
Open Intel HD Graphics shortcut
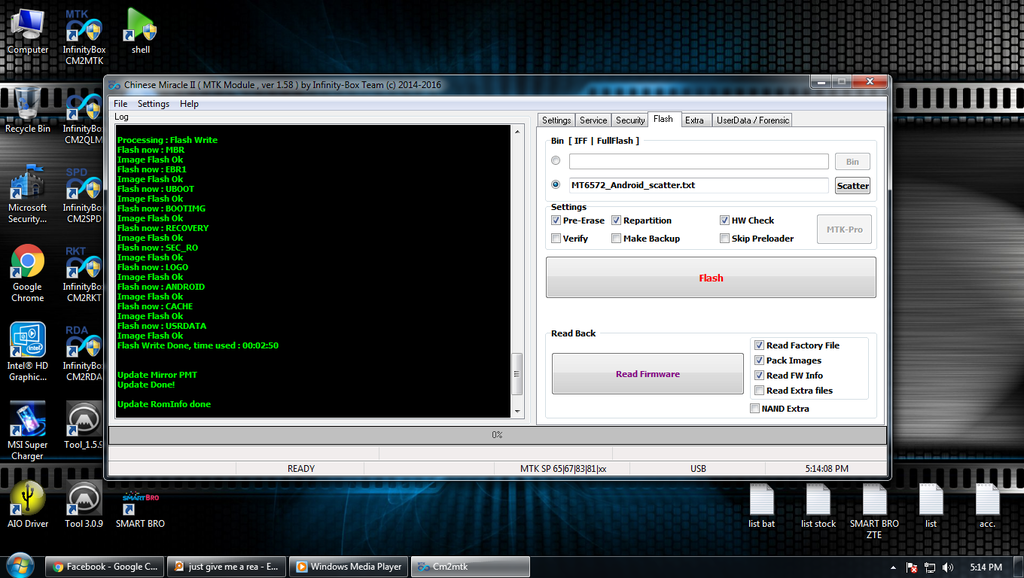pyautogui.click(x=27, y=352)
